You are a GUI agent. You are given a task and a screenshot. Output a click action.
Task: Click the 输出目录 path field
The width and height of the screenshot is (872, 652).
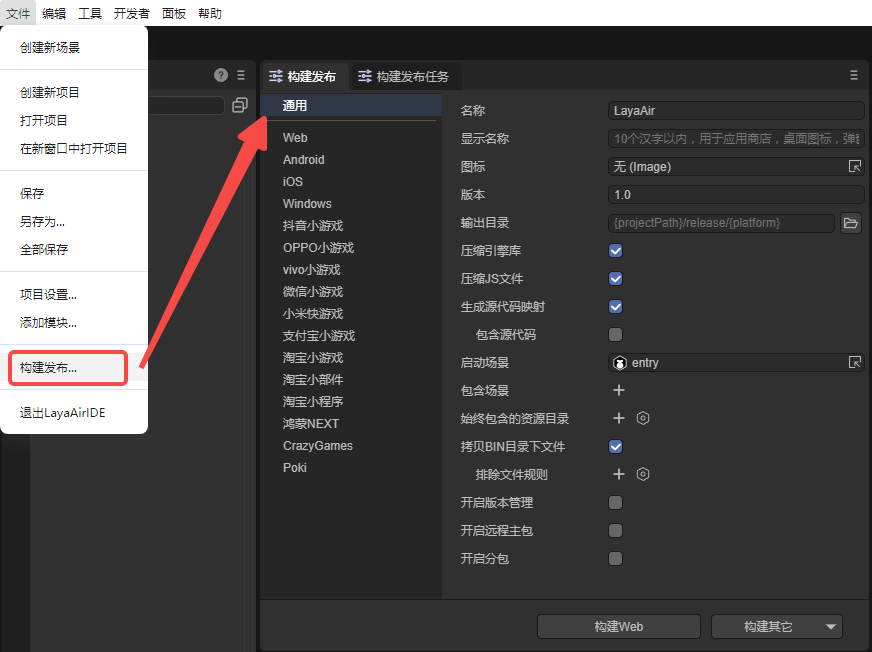721,223
